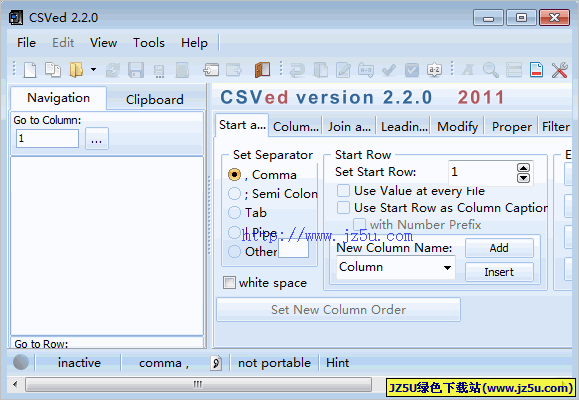579x400 pixels.
Task: Click the single checkmark toolbar icon
Action: coord(389,69)
